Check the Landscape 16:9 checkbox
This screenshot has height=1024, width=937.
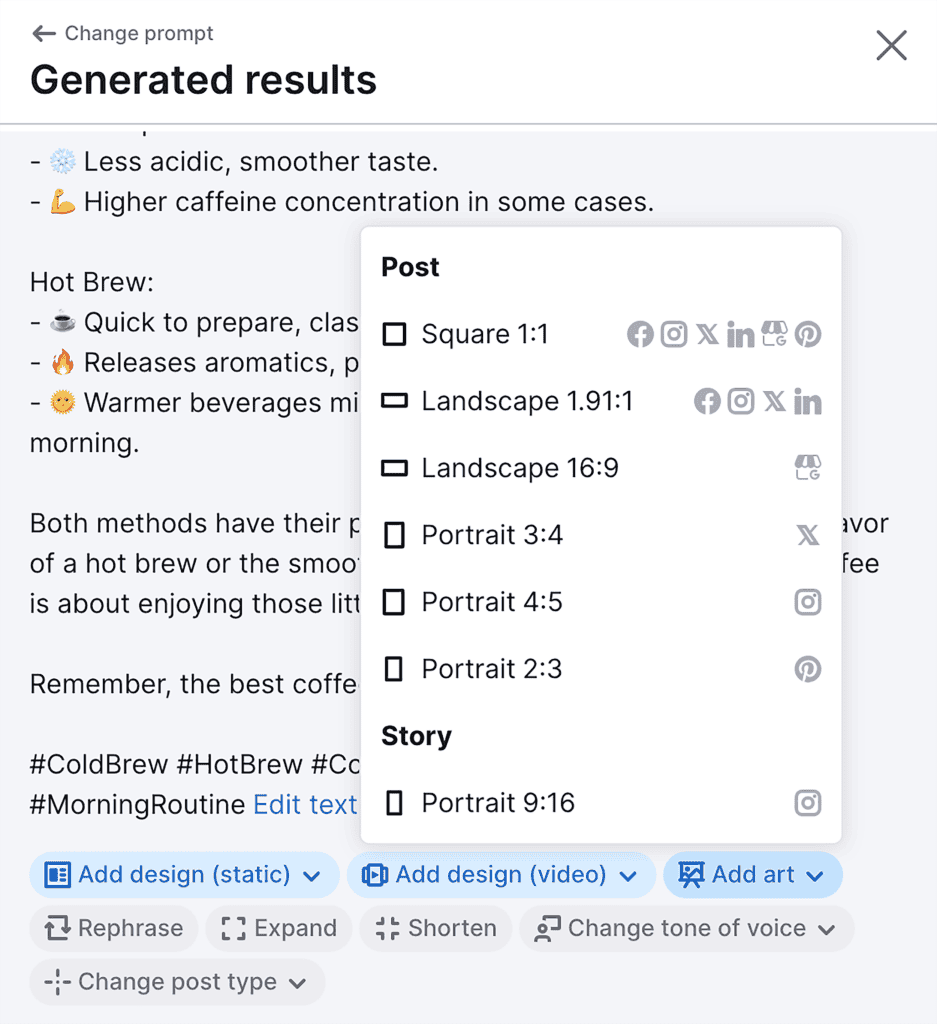pyautogui.click(x=394, y=467)
